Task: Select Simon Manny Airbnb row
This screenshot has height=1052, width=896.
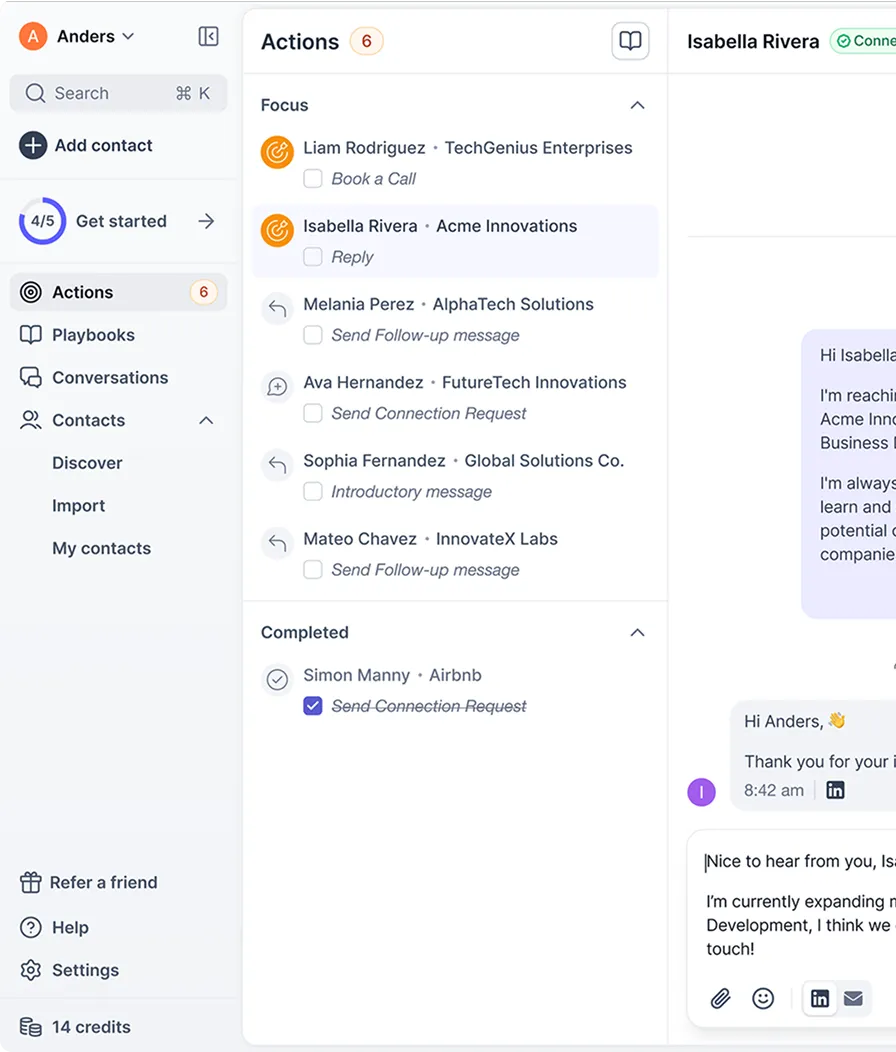Action: (x=455, y=690)
